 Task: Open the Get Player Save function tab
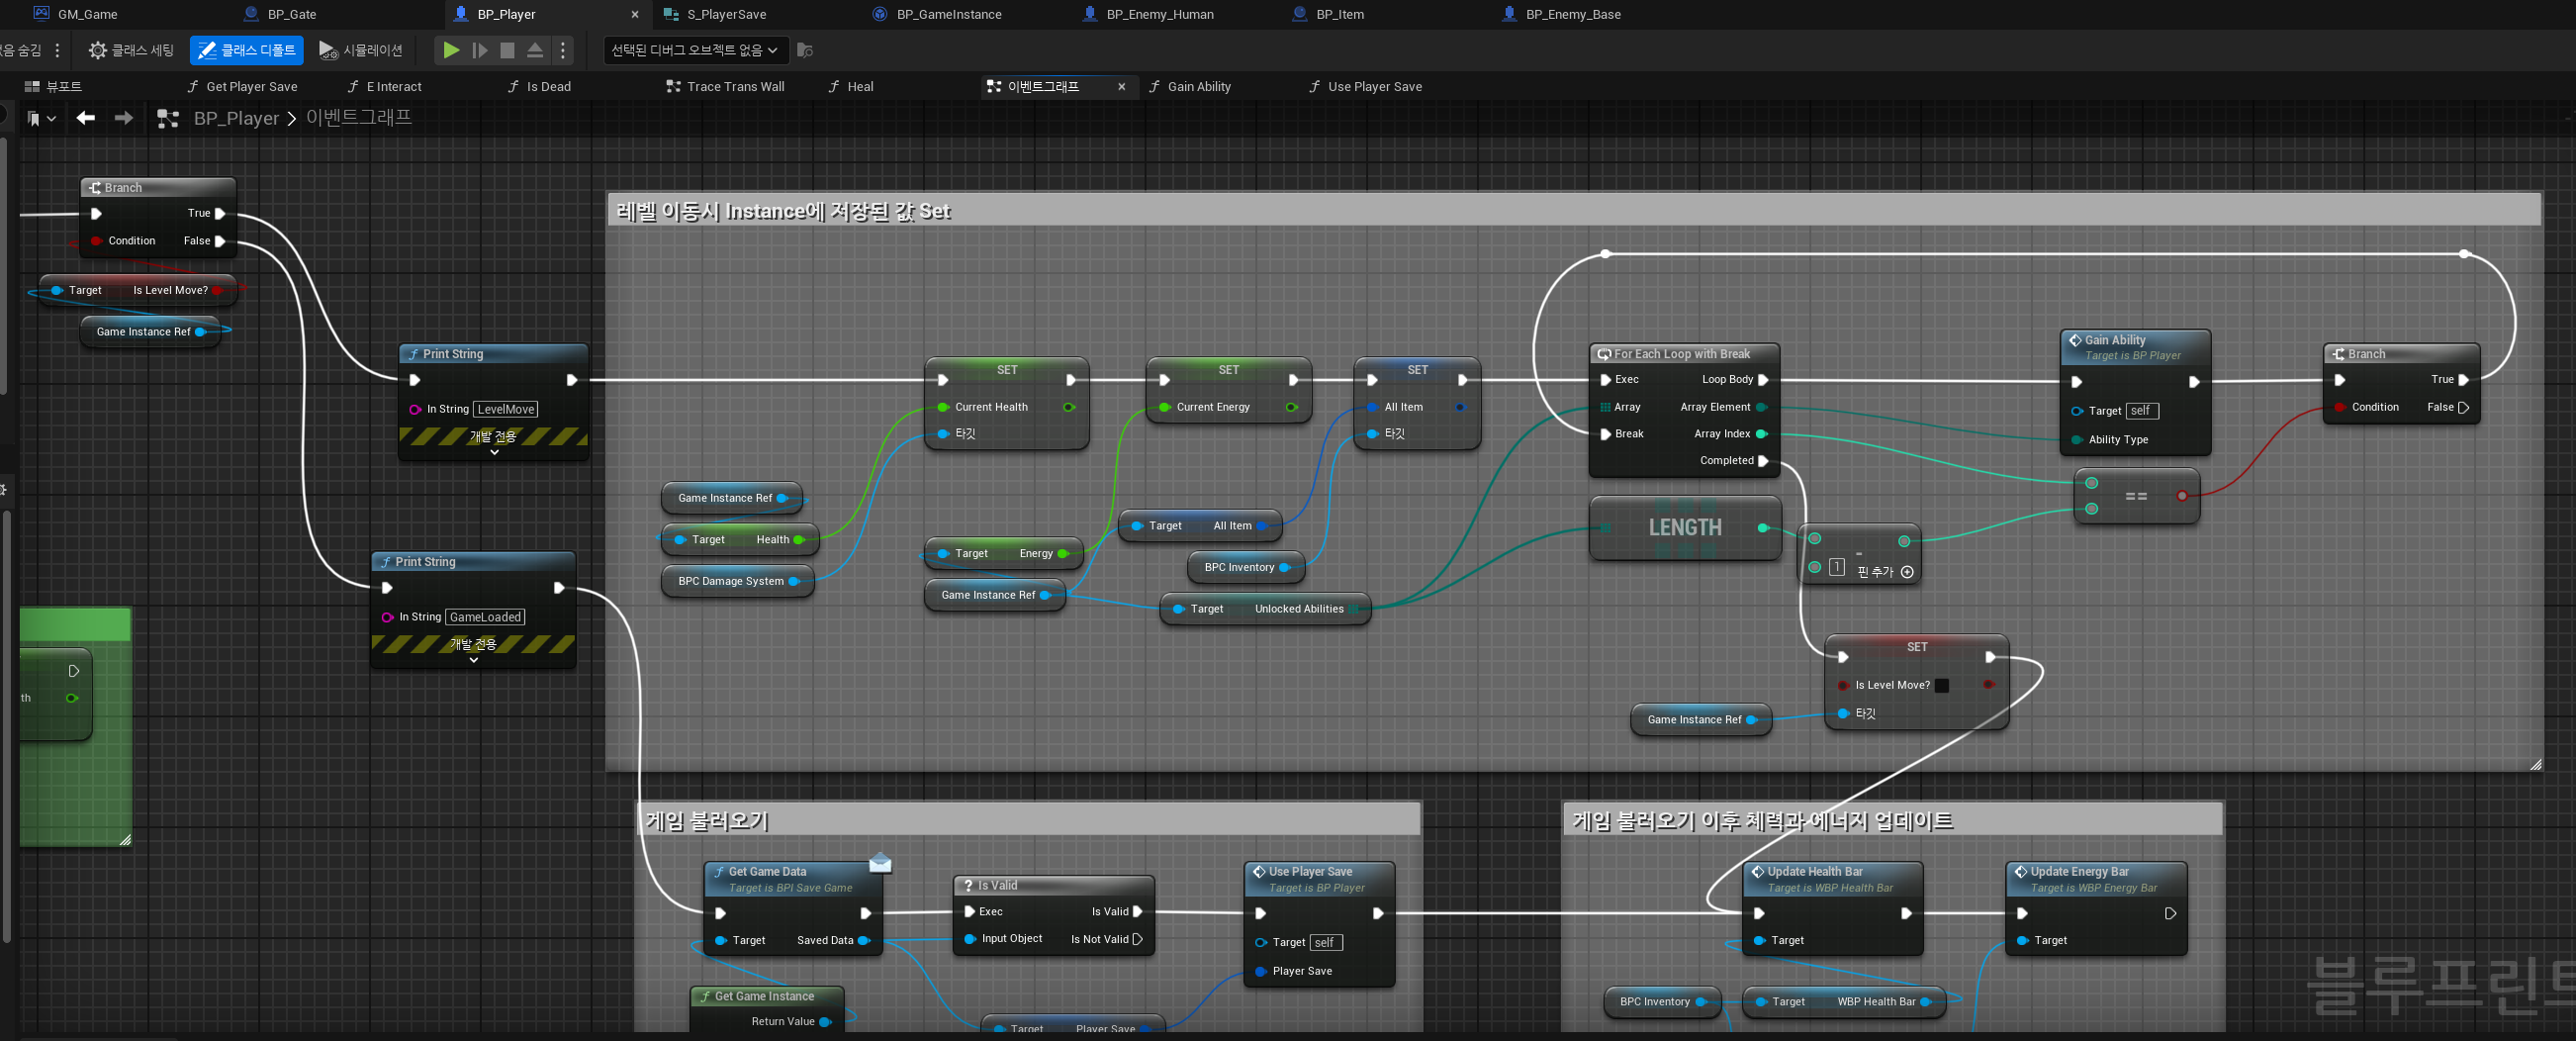tap(242, 87)
